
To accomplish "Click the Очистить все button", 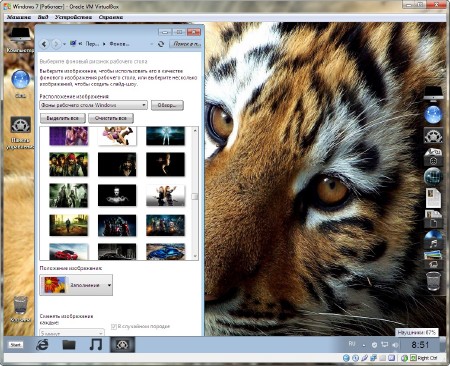I will click(x=111, y=118).
